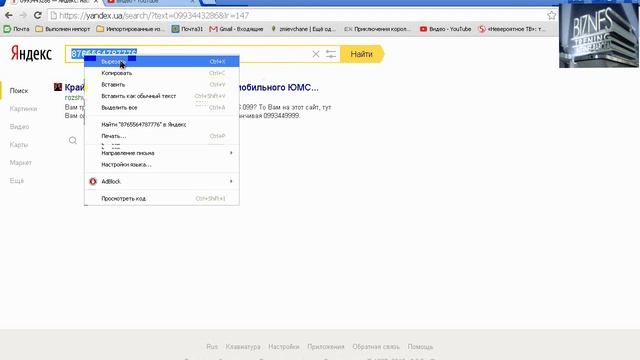Open Настройки языка... from the context menu
The height and width of the screenshot is (360, 640).
[162, 164]
